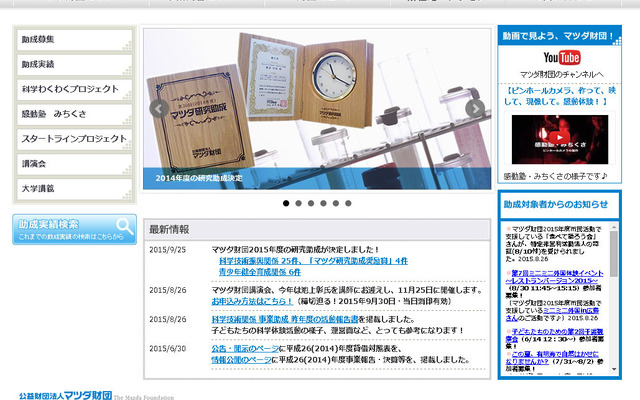640x400 pixels.
Task: Click 動画で見よう、マツダ財団！ header
Action: pos(559,36)
